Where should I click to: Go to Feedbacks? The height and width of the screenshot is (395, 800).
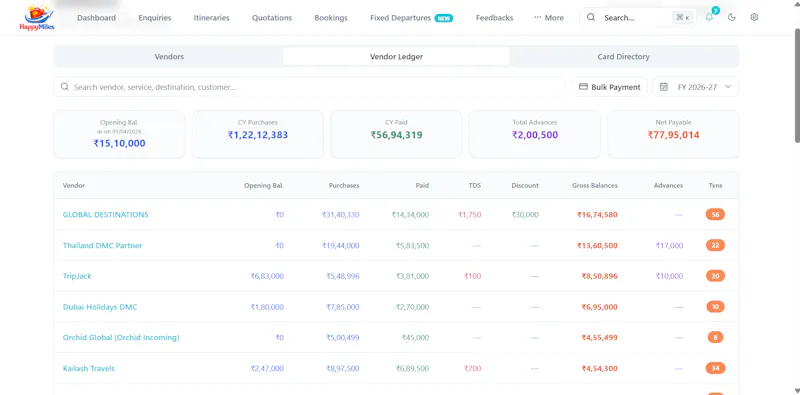pos(494,17)
